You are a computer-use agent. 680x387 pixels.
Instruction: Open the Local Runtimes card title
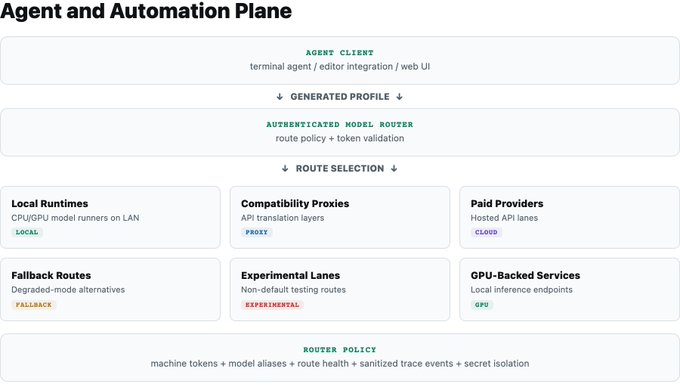click(x=50, y=203)
